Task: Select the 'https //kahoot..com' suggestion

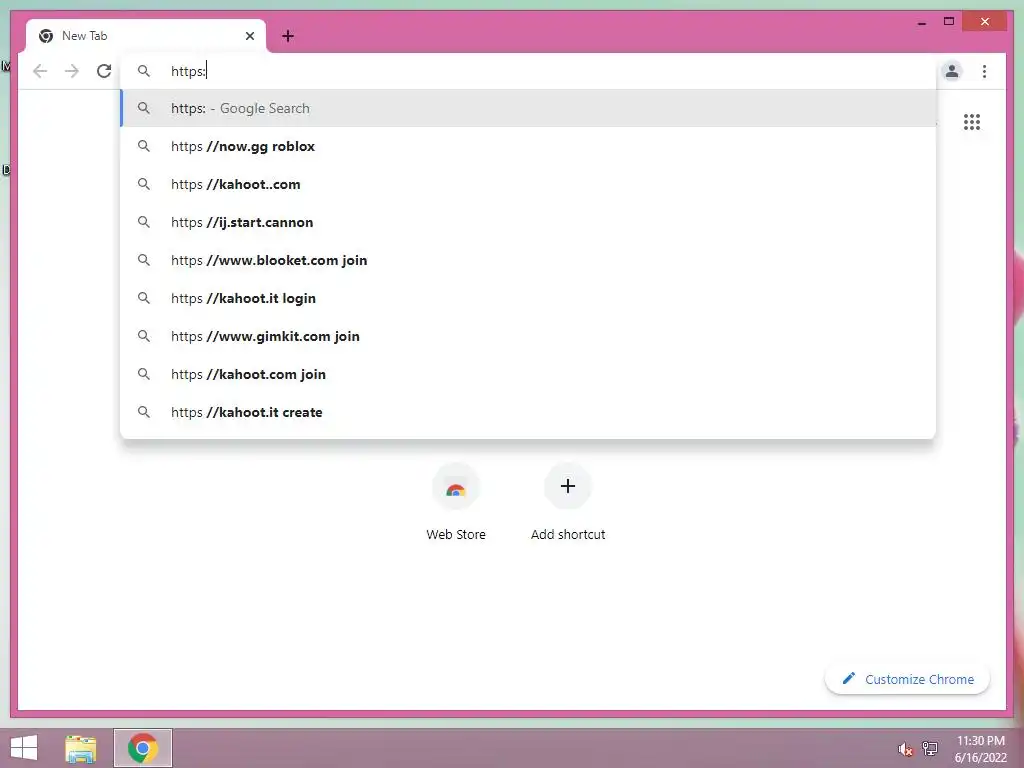Action: (x=528, y=184)
